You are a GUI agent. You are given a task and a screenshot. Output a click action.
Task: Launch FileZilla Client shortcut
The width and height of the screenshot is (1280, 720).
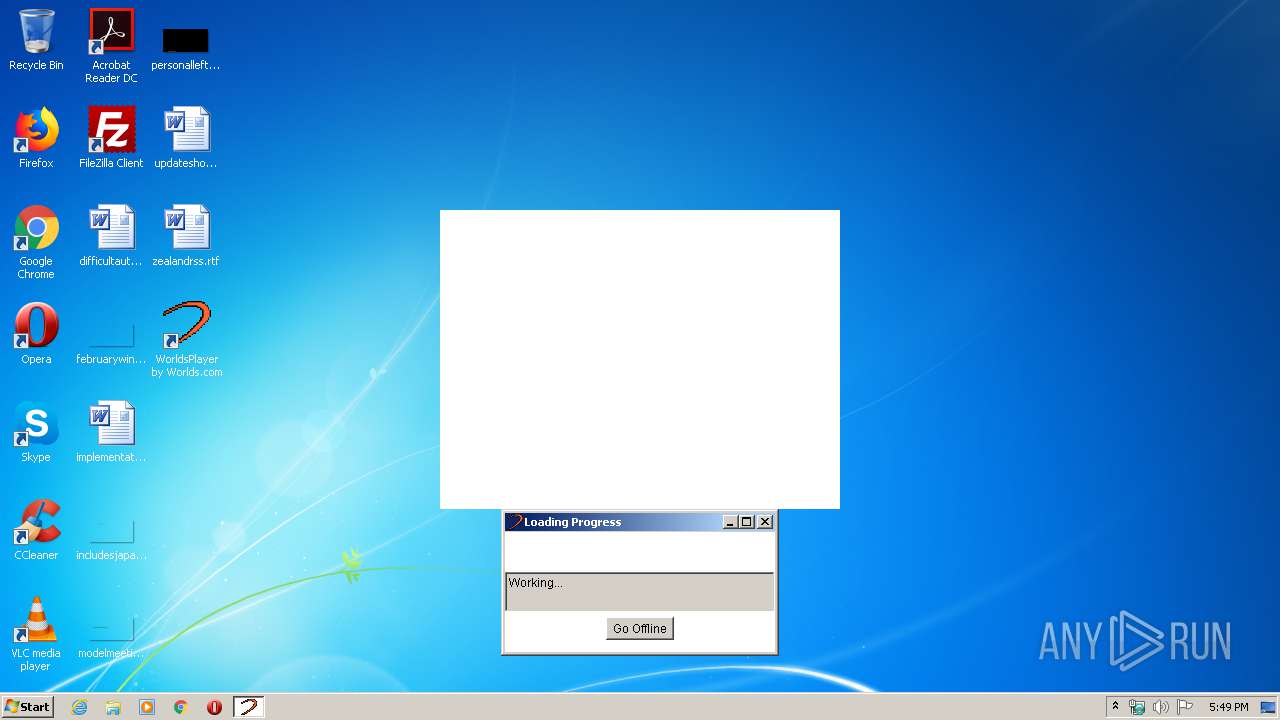111,138
